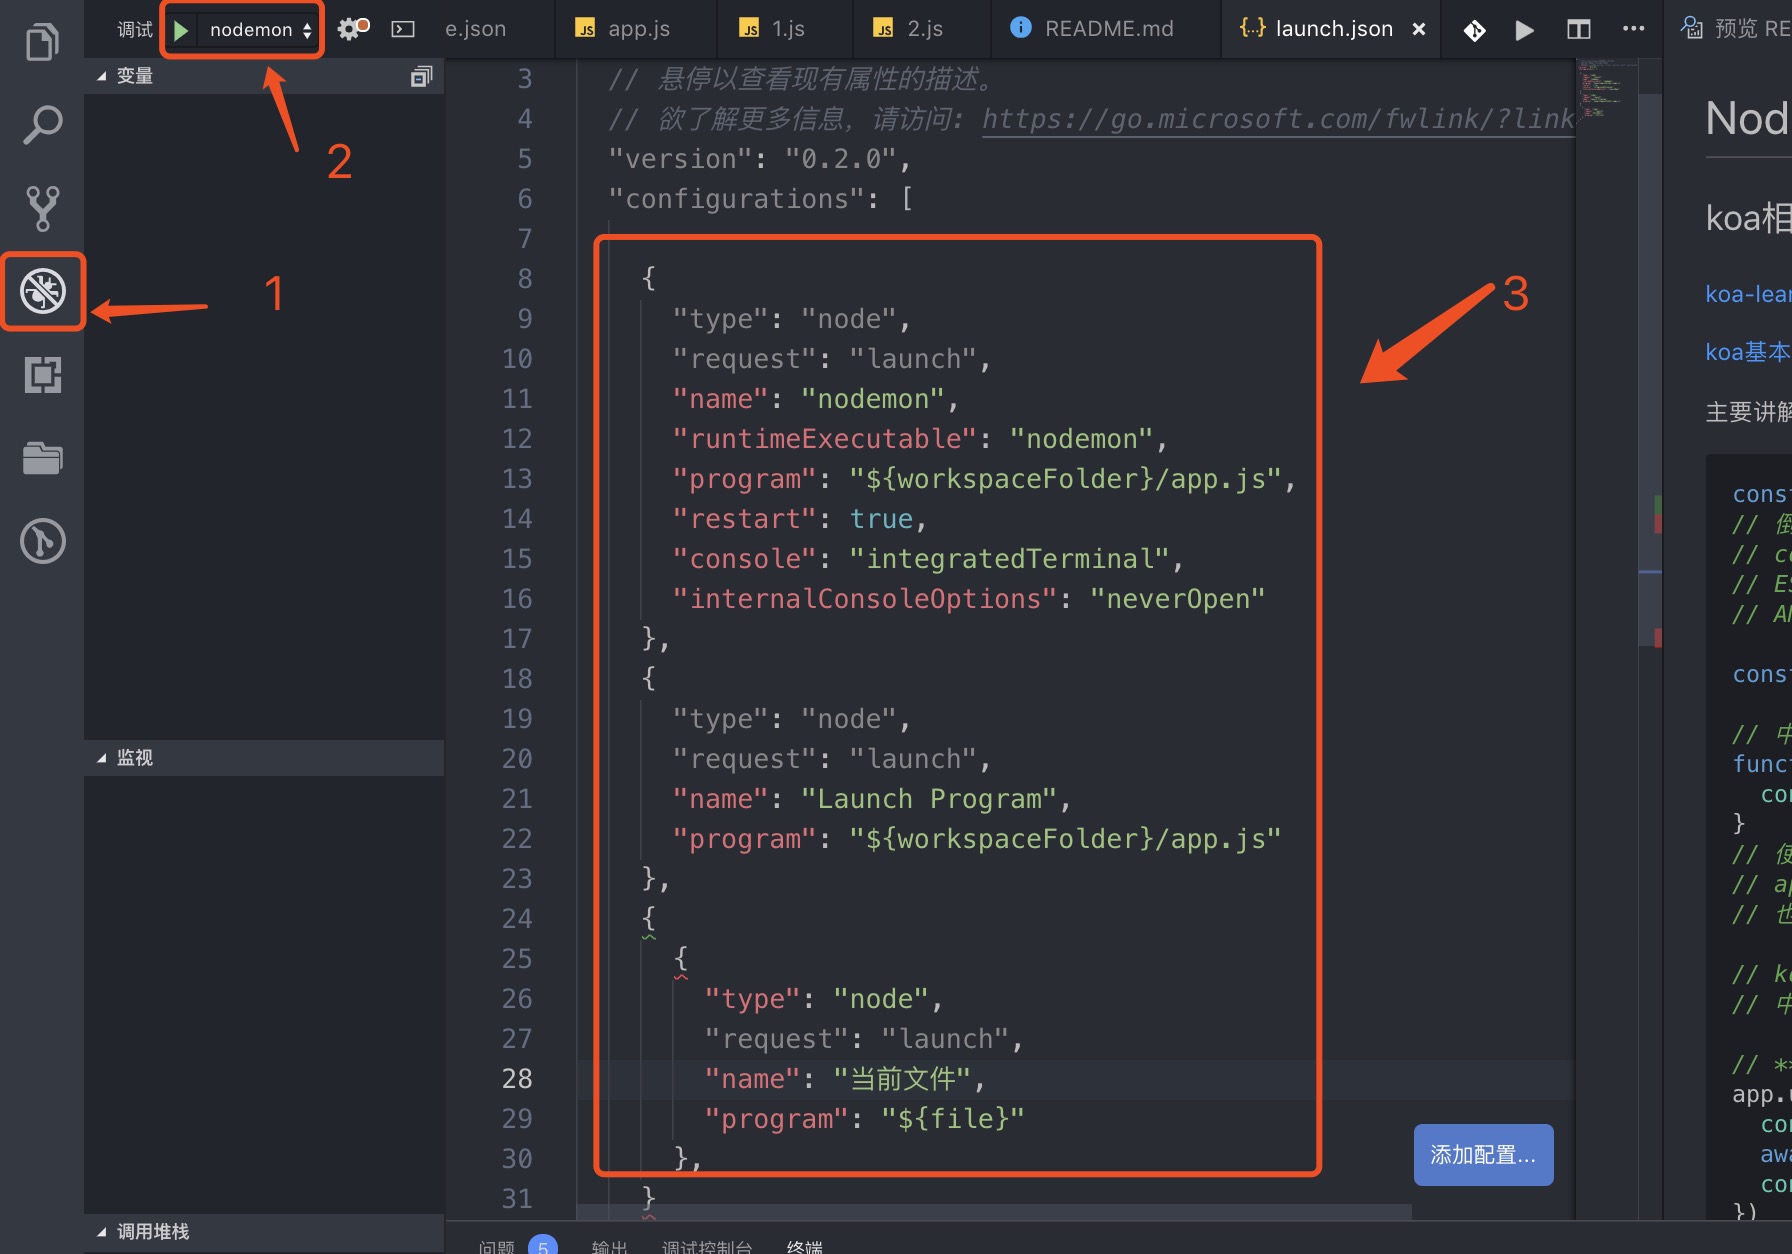Click the "runtimeExecutable" key text
Image resolution: width=1792 pixels, height=1254 pixels.
coord(824,439)
